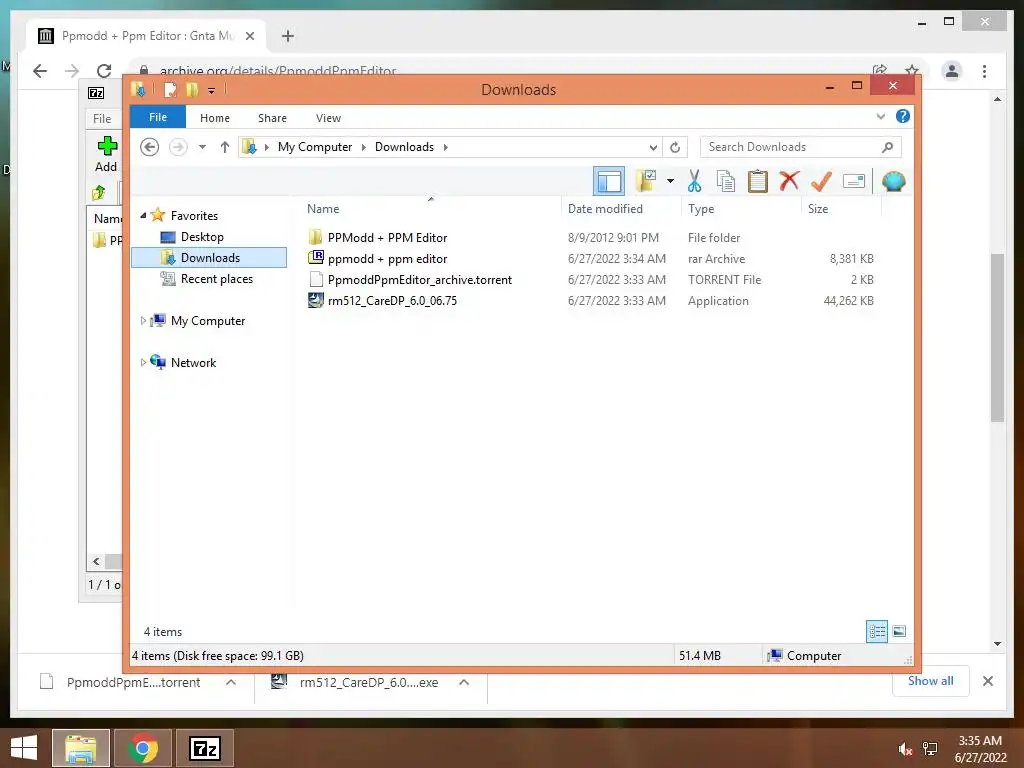The height and width of the screenshot is (768, 1024).
Task: Click the Add button in 7-Zip window
Action: point(106,154)
